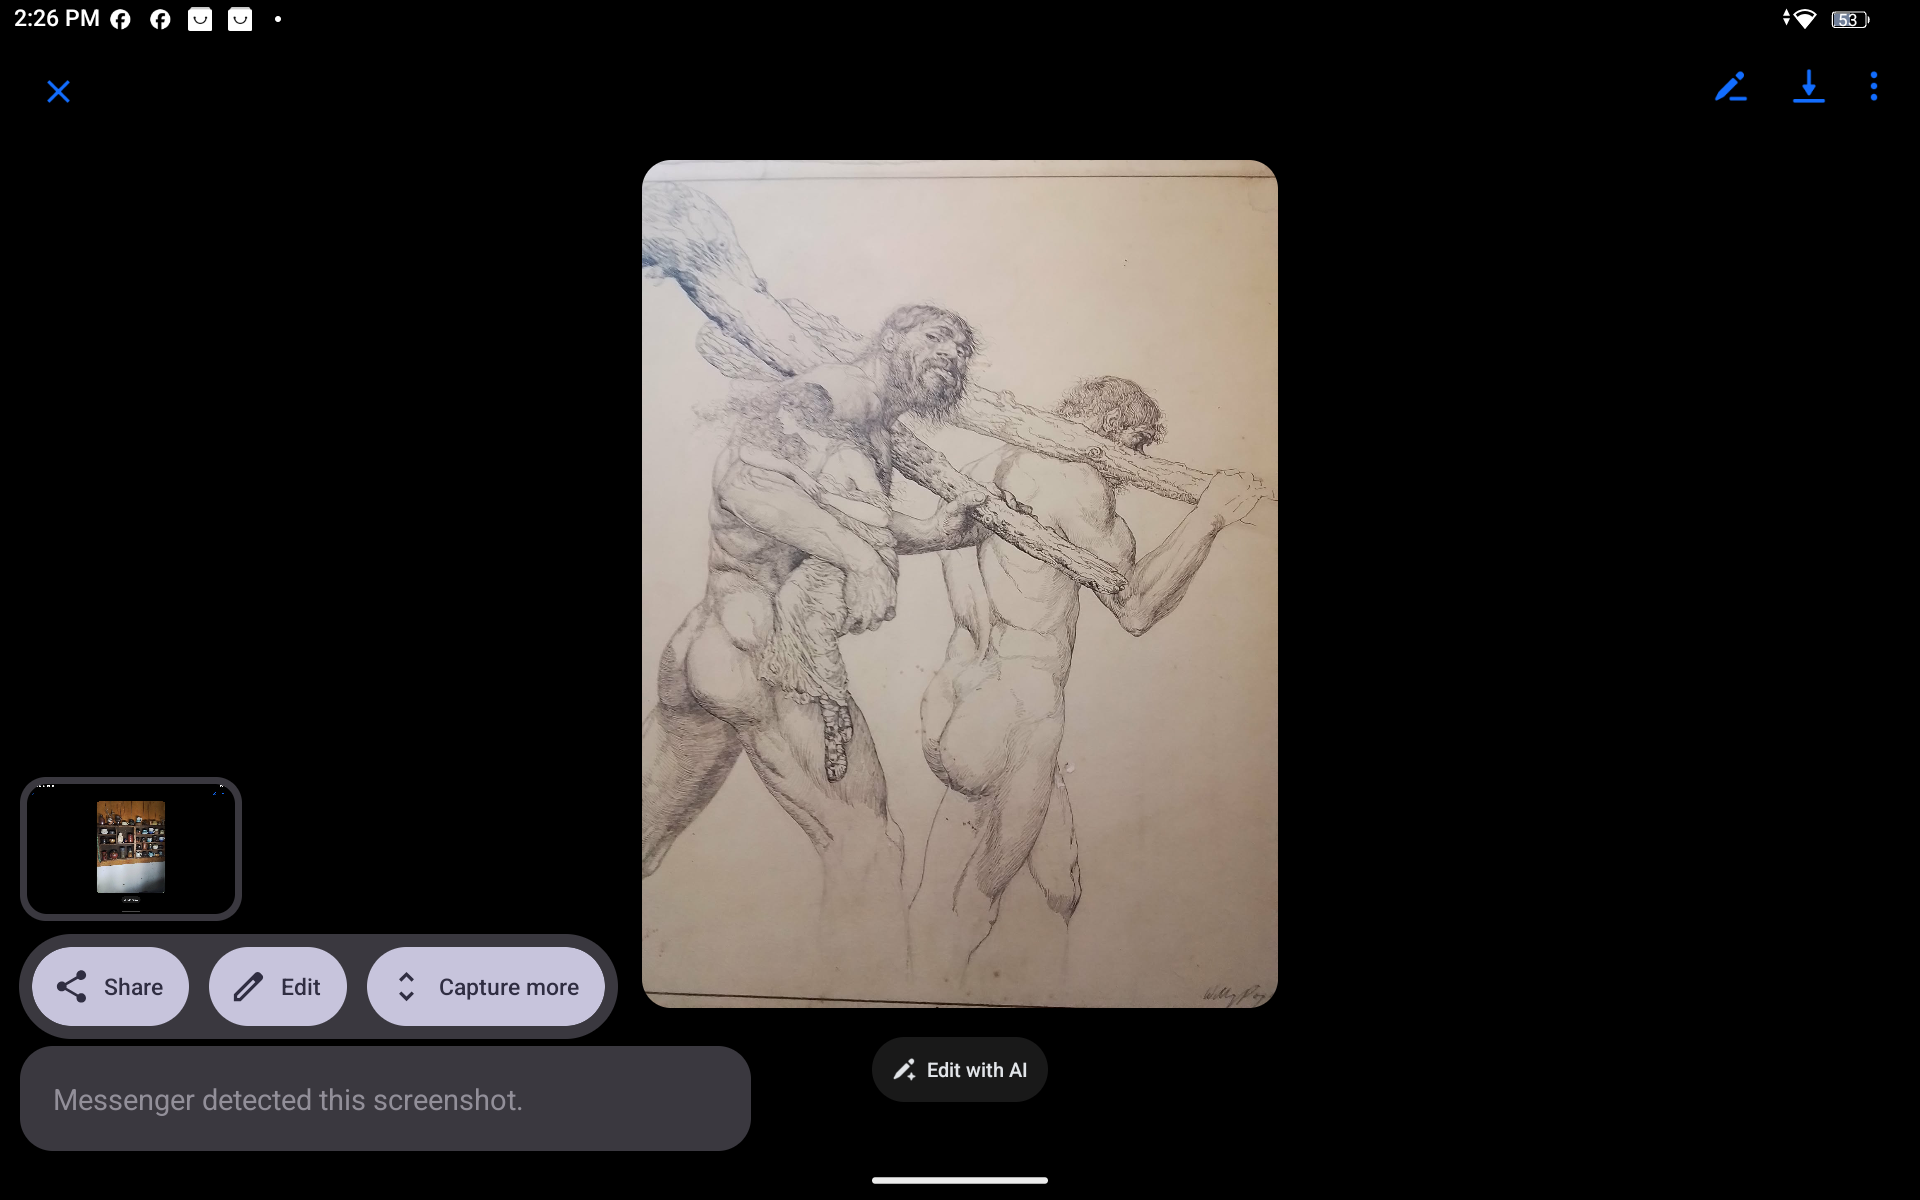Screen dimensions: 1920x1200
Task: Tap the navigation gesture handle bar
Action: [960, 1180]
